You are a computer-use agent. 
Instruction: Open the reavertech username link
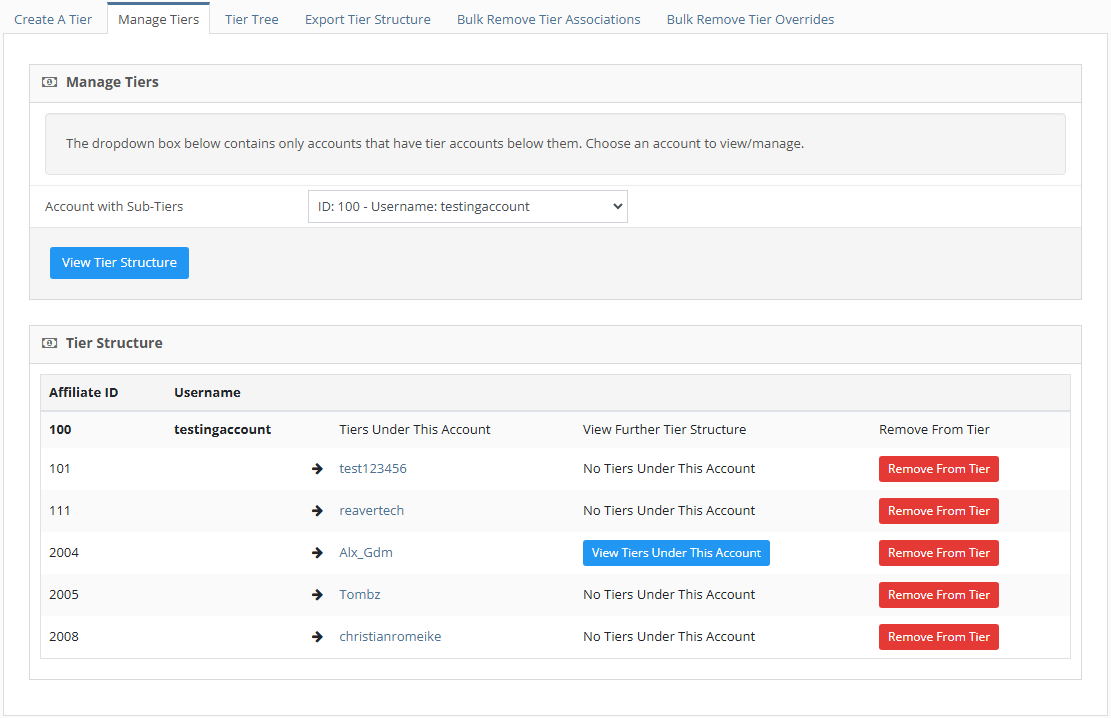click(x=371, y=510)
